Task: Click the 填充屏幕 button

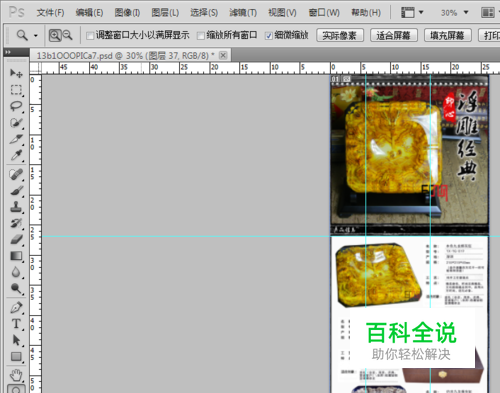Action: (447, 35)
